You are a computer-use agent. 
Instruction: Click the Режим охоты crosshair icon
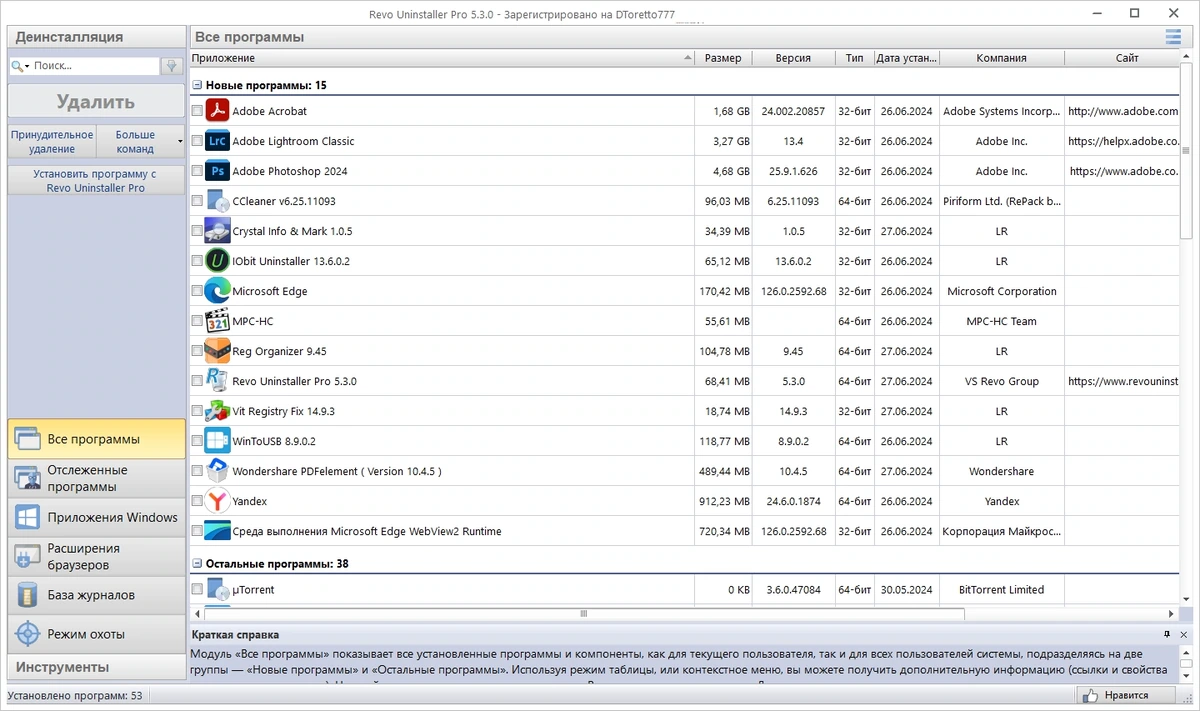click(26, 634)
